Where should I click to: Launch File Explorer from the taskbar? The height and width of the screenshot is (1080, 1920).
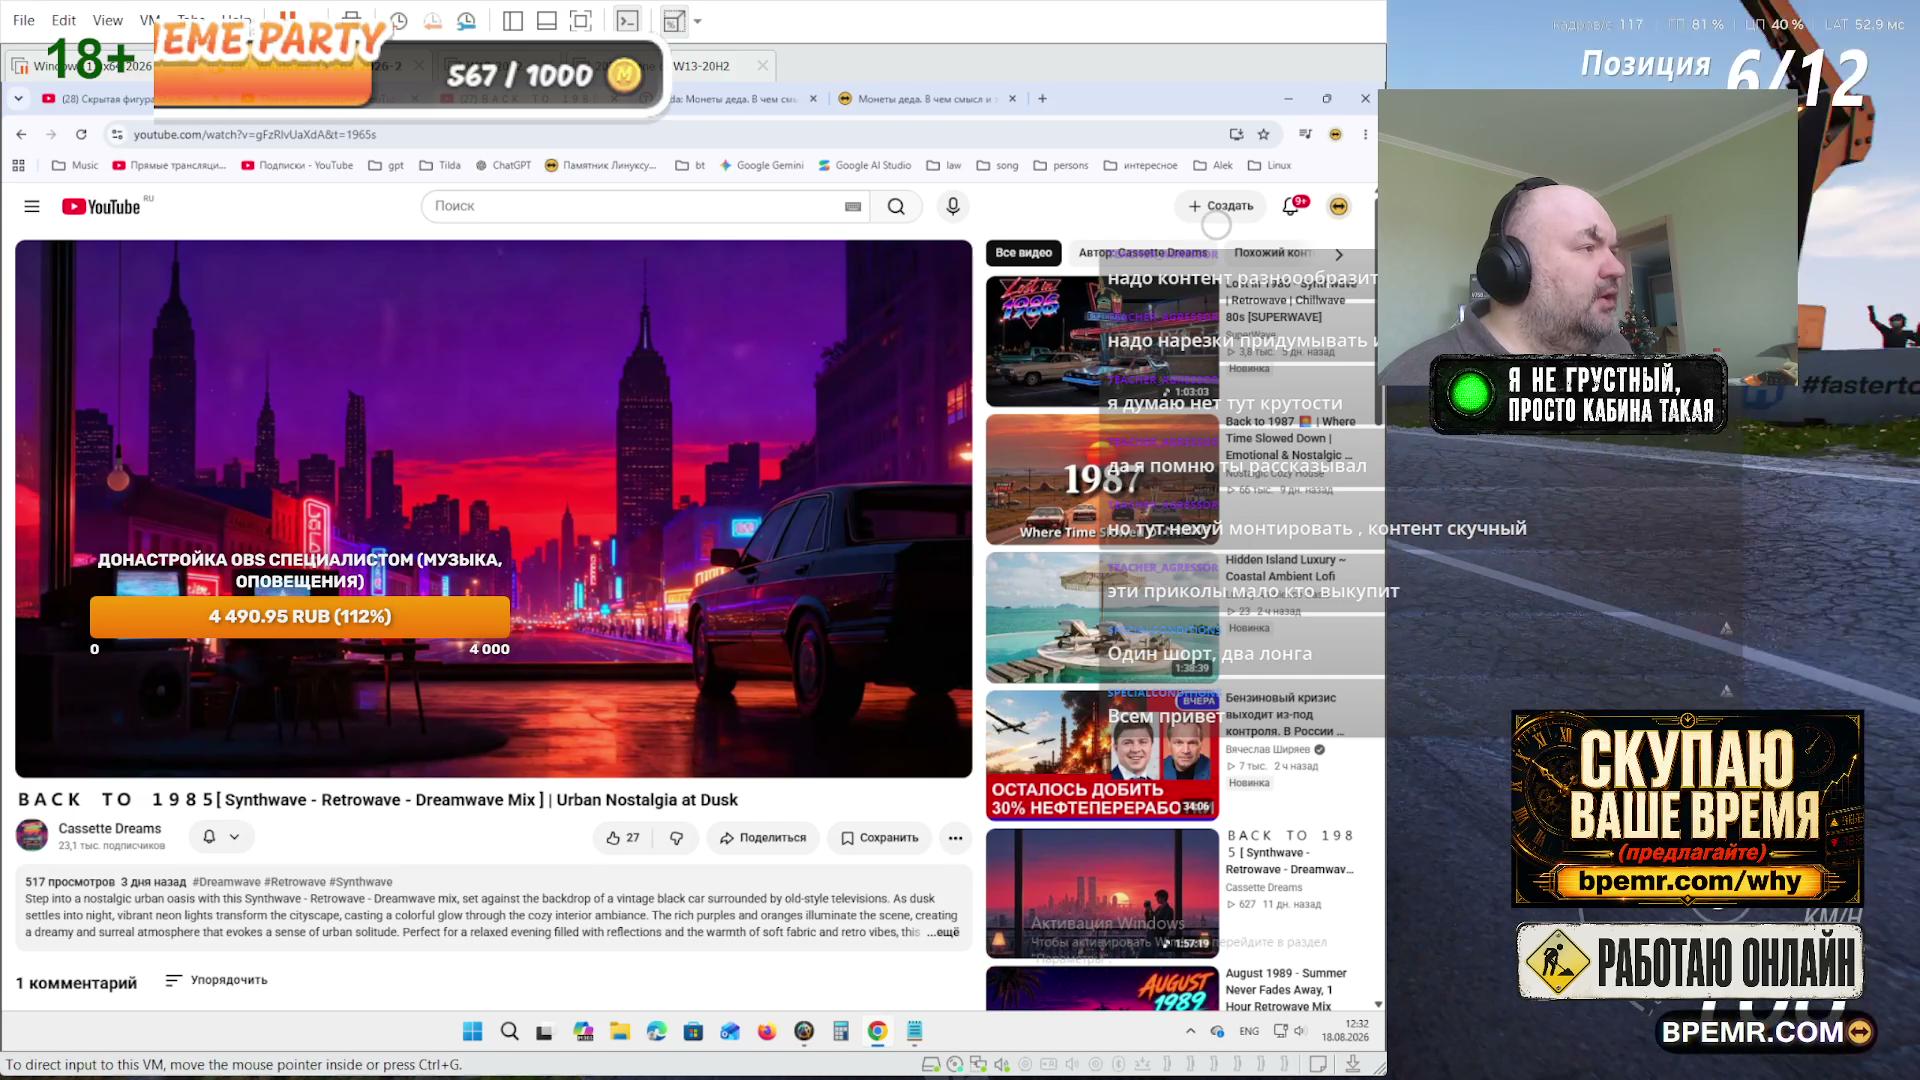pyautogui.click(x=620, y=1031)
